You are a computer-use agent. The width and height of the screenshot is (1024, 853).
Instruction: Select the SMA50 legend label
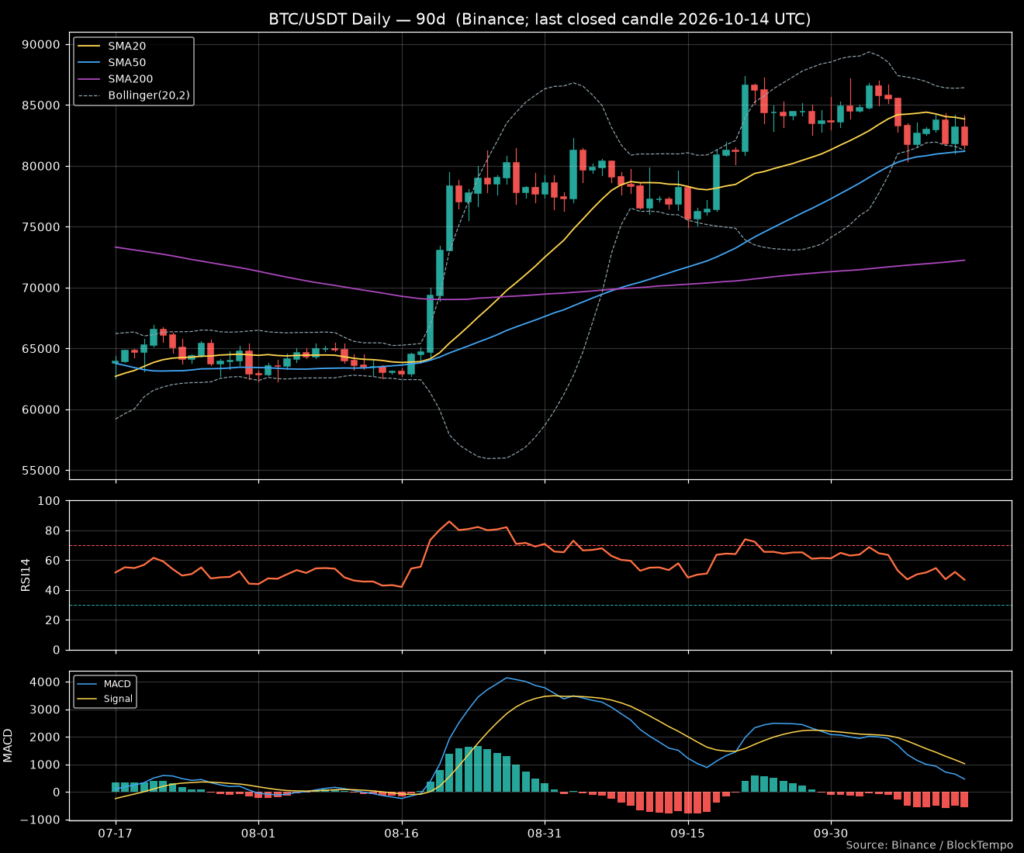click(x=127, y=63)
